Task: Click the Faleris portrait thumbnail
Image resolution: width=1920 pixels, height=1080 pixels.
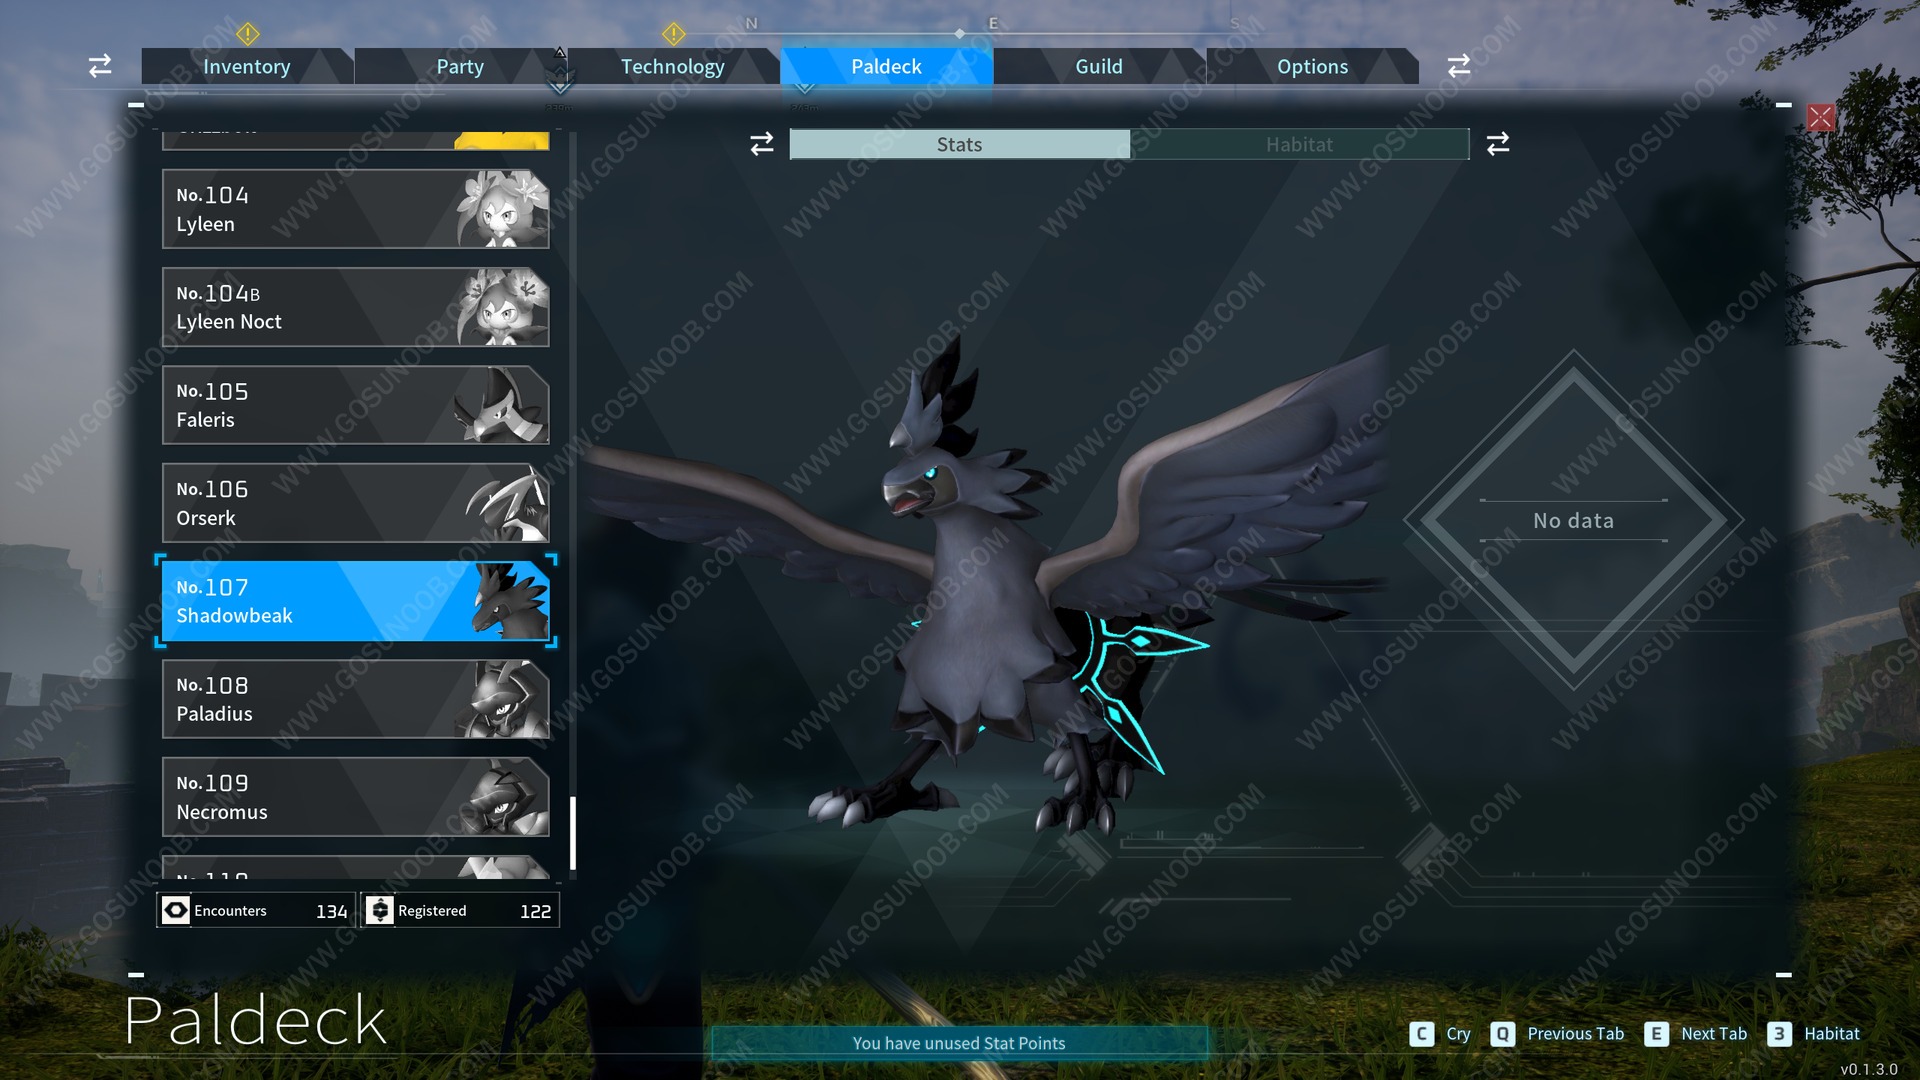Action: [502, 405]
